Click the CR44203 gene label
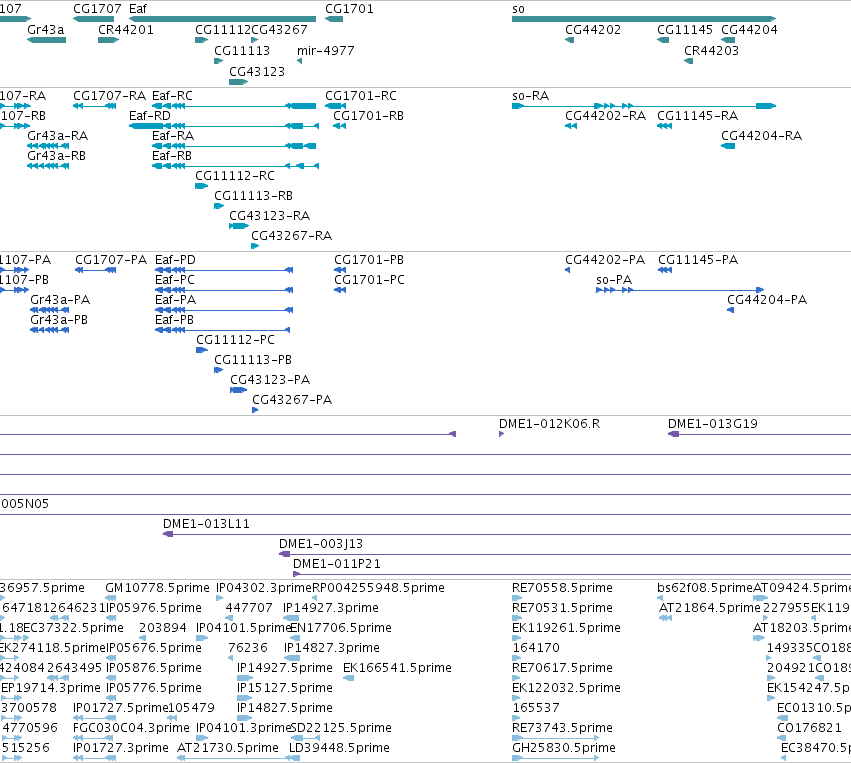 711,50
